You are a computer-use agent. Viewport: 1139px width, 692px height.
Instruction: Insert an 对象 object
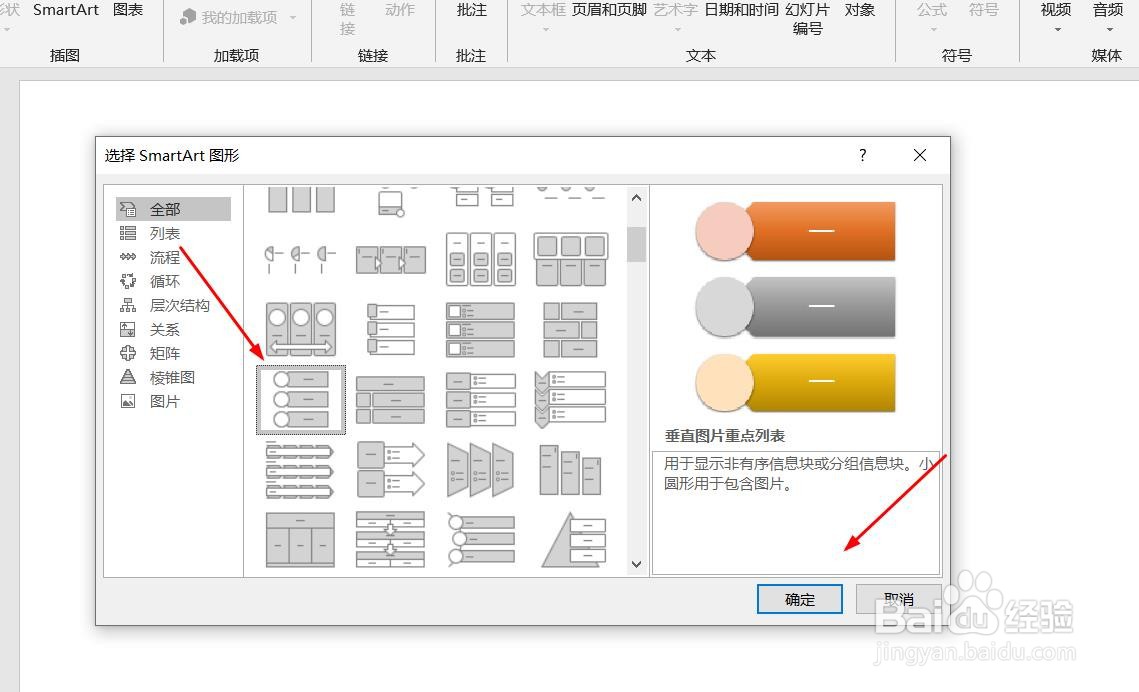[x=860, y=10]
